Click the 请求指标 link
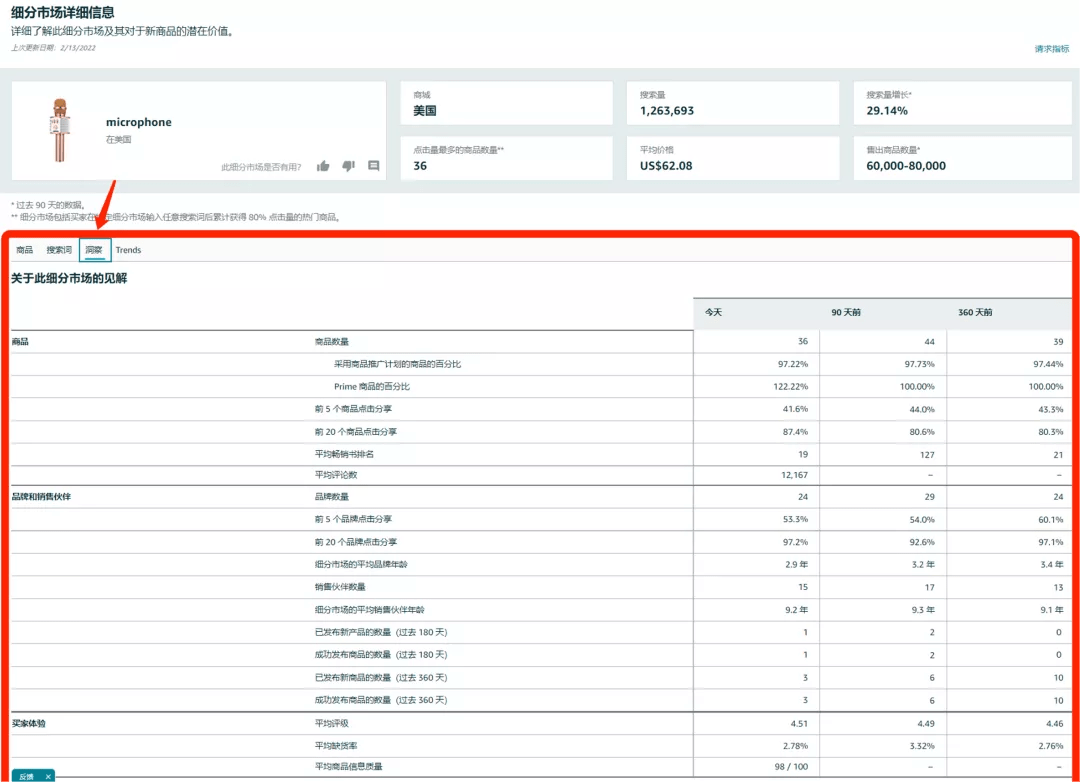The width and height of the screenshot is (1080, 782). 1051,48
